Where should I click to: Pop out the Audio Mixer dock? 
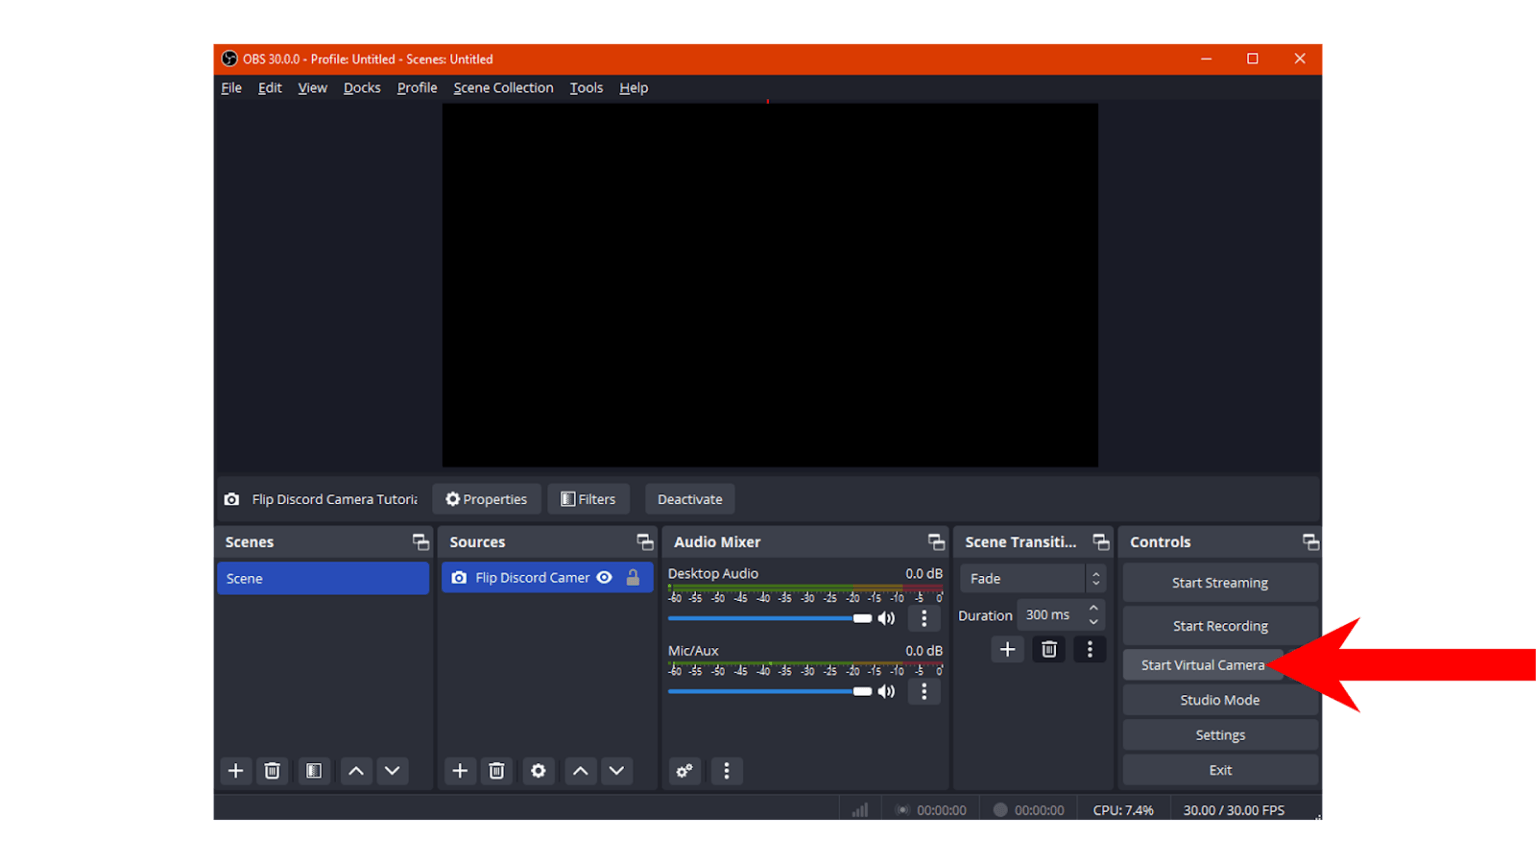[x=936, y=542]
